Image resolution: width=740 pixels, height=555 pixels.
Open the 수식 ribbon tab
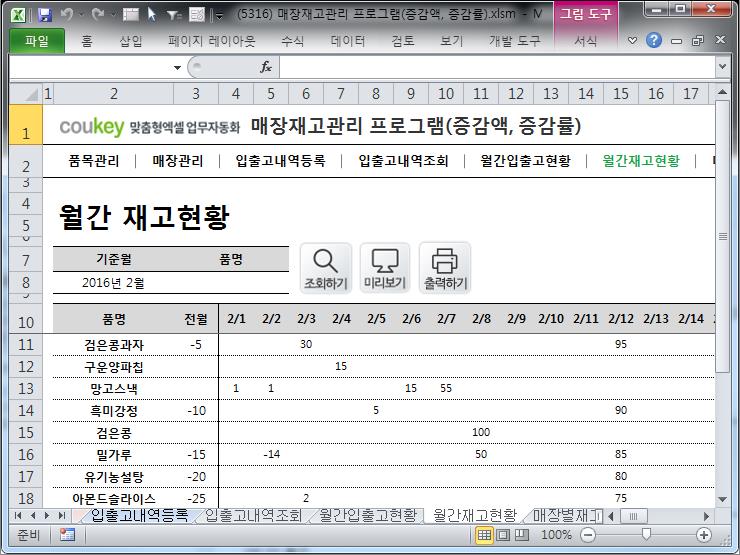[293, 41]
